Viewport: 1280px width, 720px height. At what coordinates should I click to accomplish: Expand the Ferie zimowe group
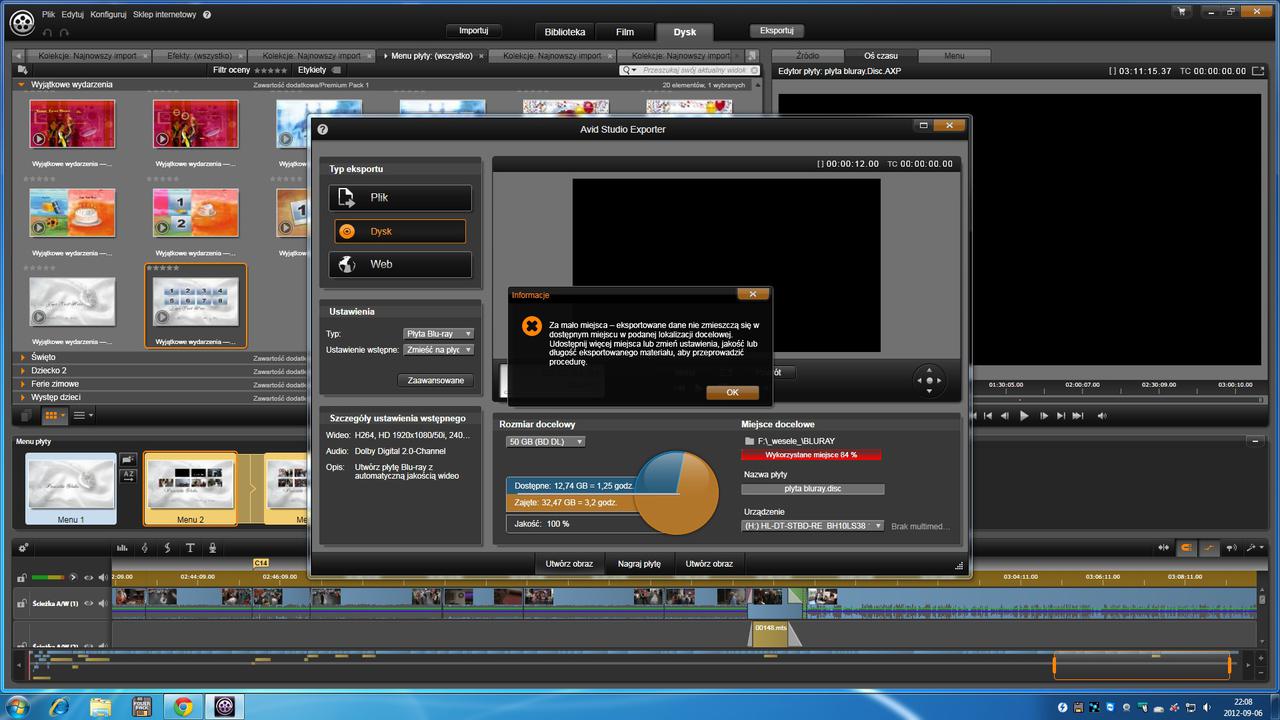[x=22, y=384]
